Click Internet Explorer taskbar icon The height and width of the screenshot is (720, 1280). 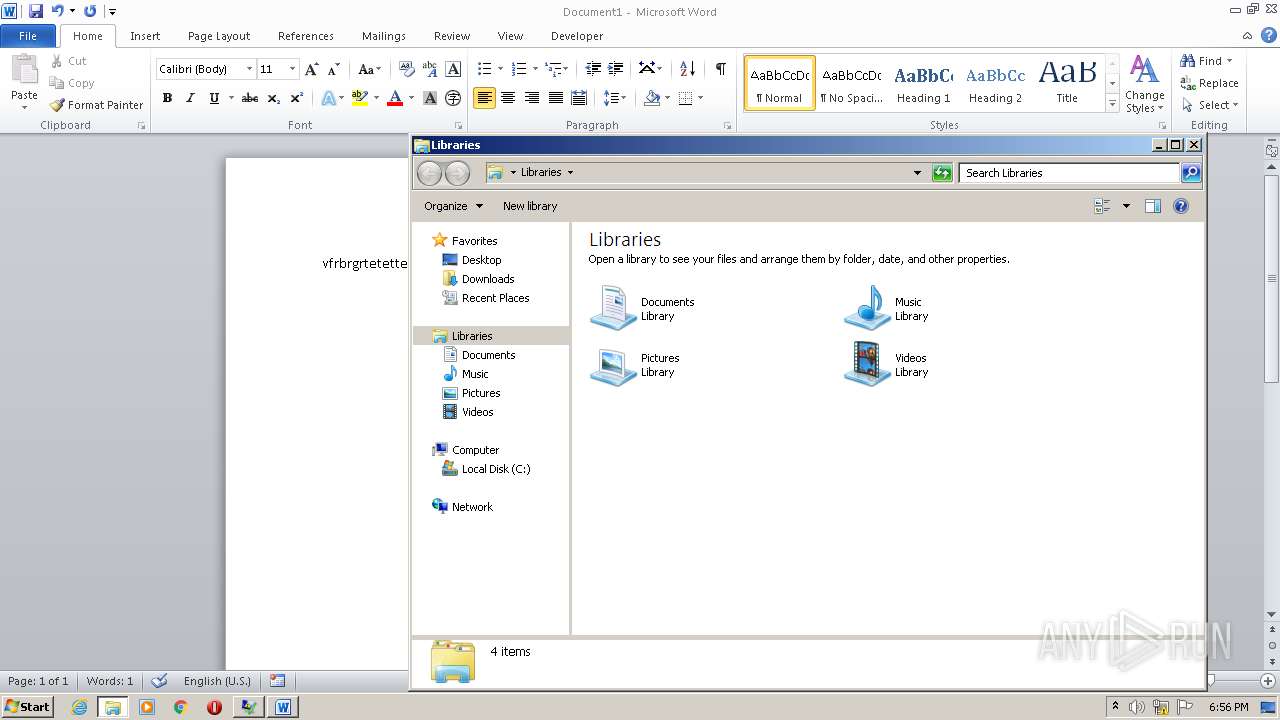pos(79,707)
